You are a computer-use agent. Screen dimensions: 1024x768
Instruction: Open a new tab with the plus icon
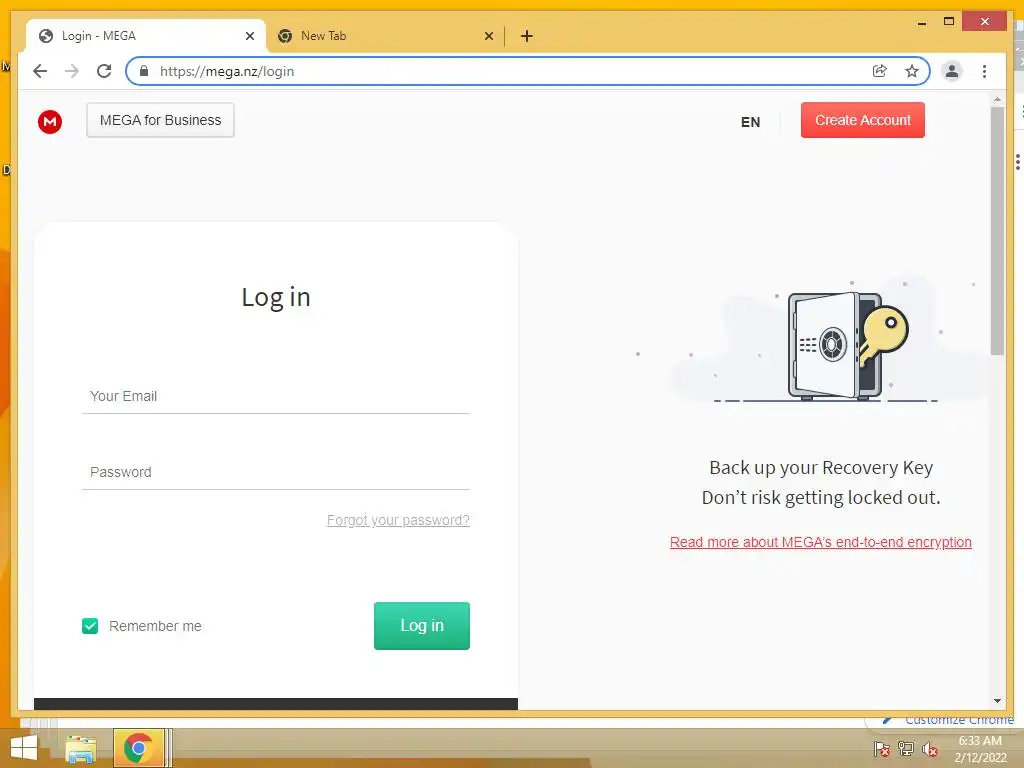click(x=527, y=36)
